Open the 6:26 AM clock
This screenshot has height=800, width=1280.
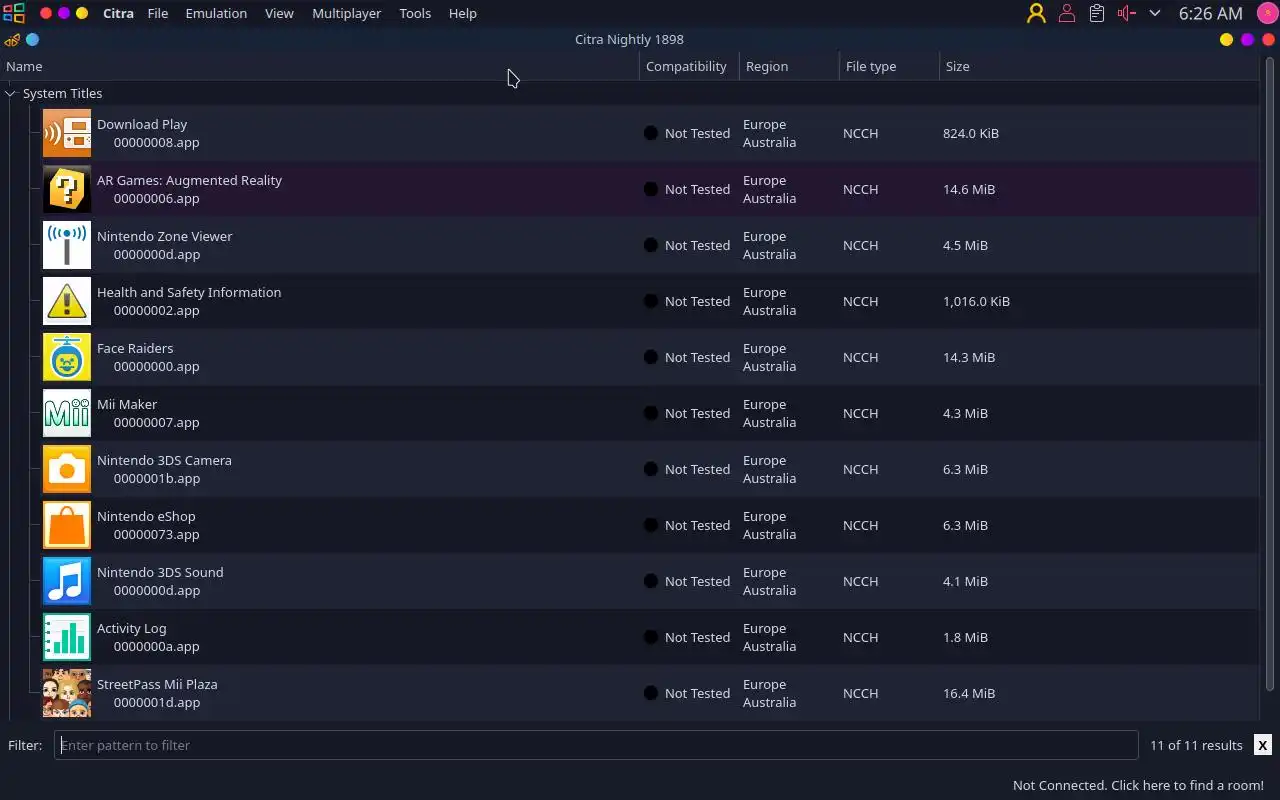pos(1210,13)
